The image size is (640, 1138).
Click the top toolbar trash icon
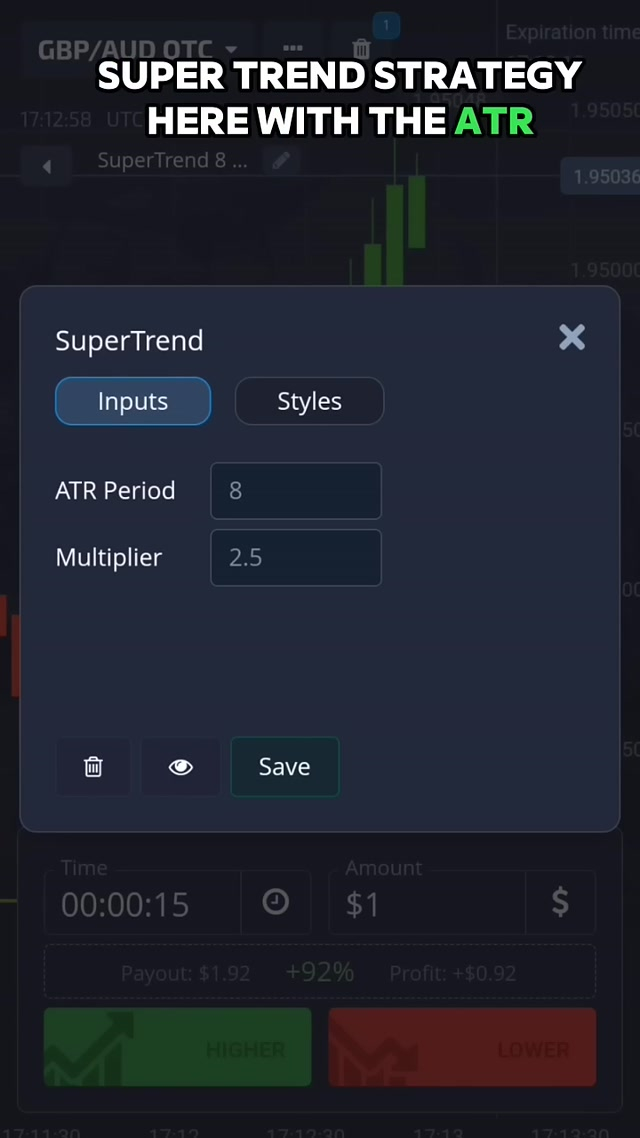[x=362, y=48]
